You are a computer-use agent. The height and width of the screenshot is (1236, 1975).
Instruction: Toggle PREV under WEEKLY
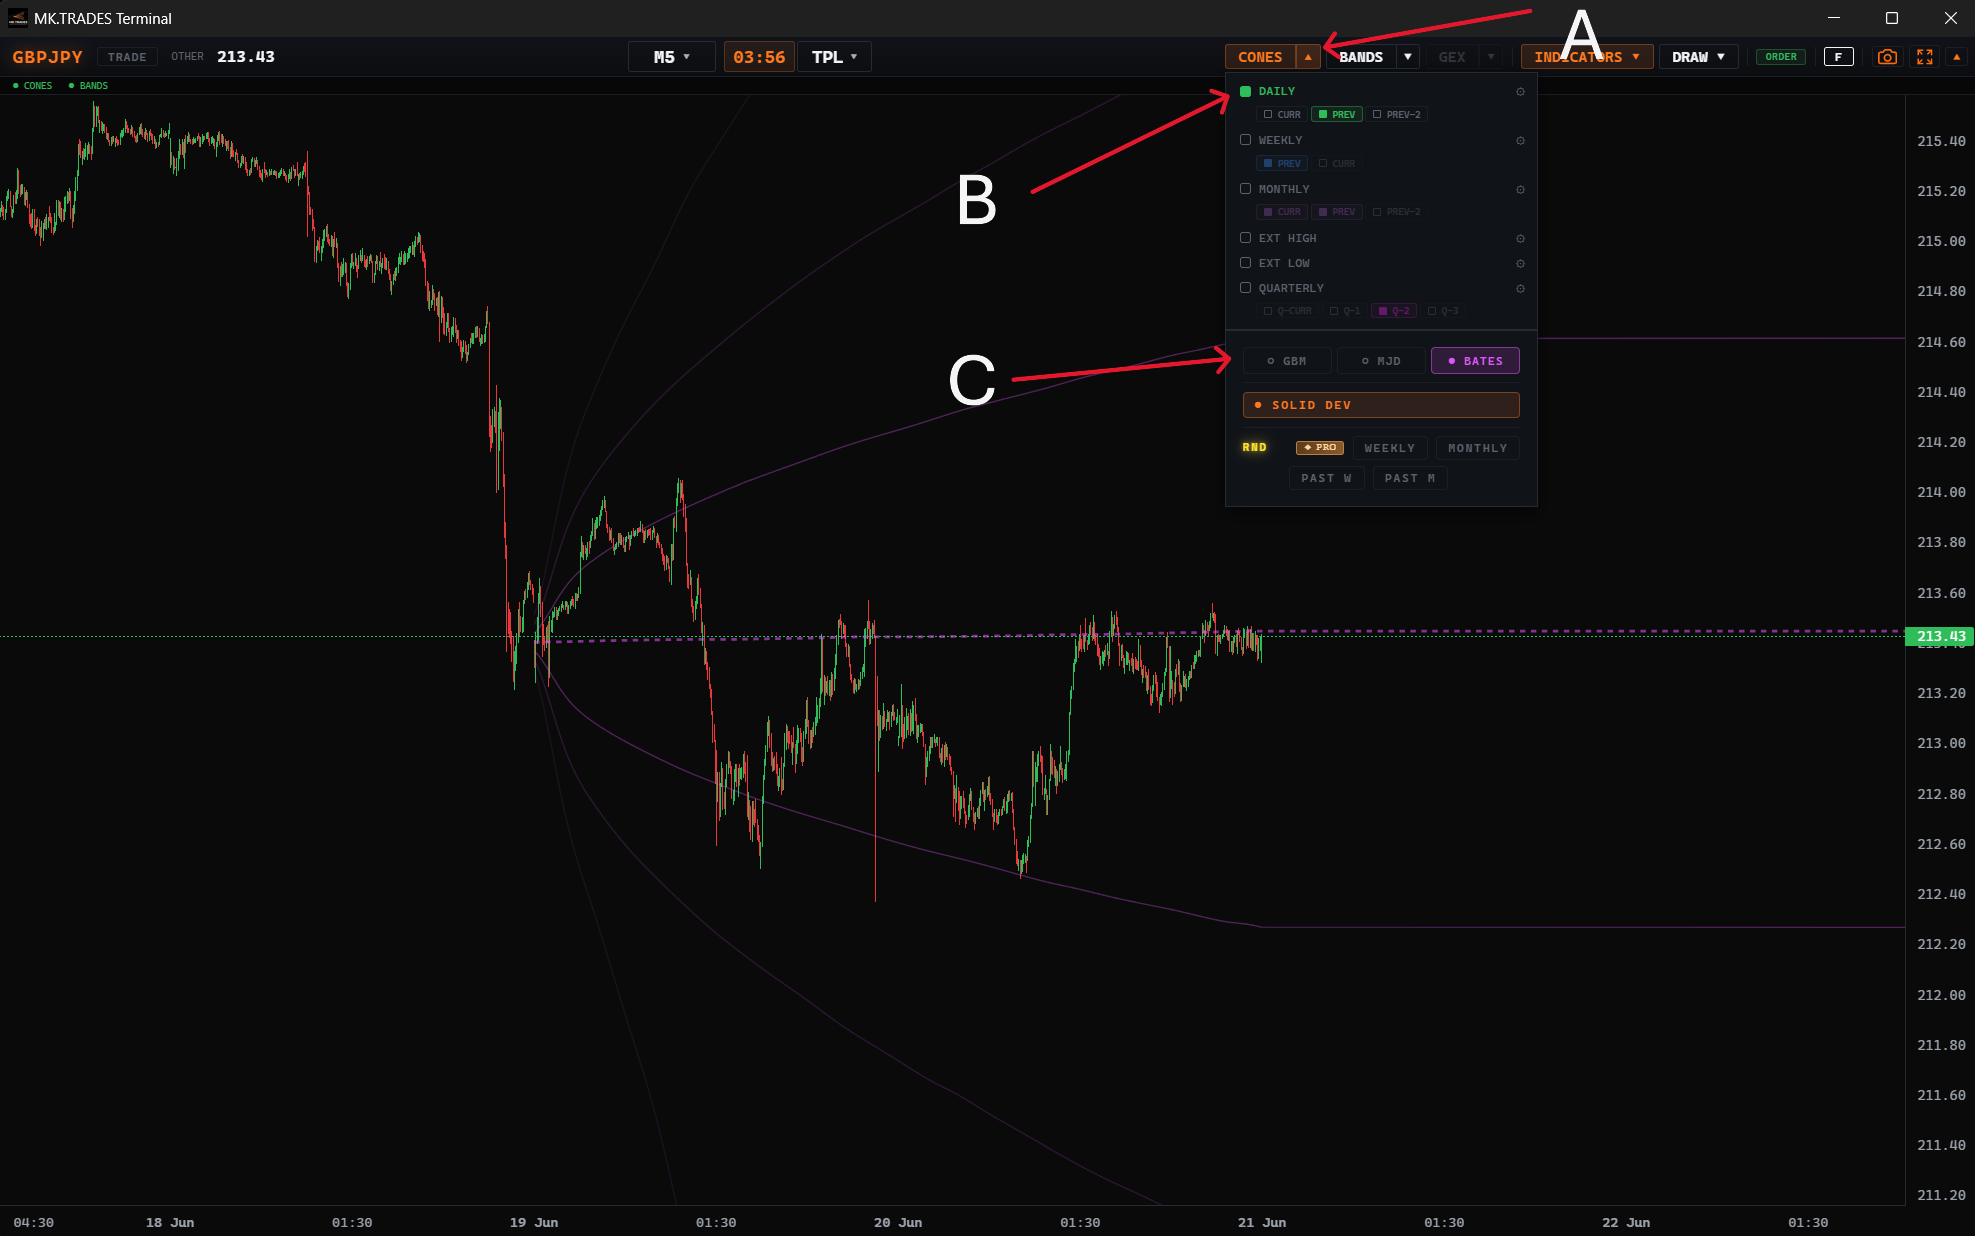tap(1282, 164)
